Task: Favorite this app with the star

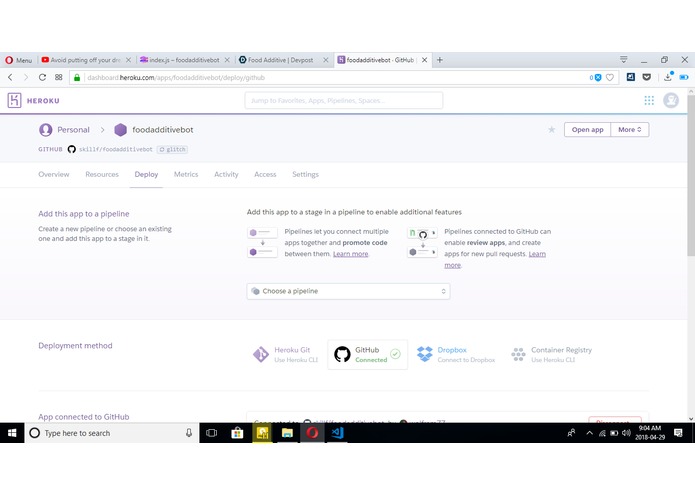Action: pos(551,129)
